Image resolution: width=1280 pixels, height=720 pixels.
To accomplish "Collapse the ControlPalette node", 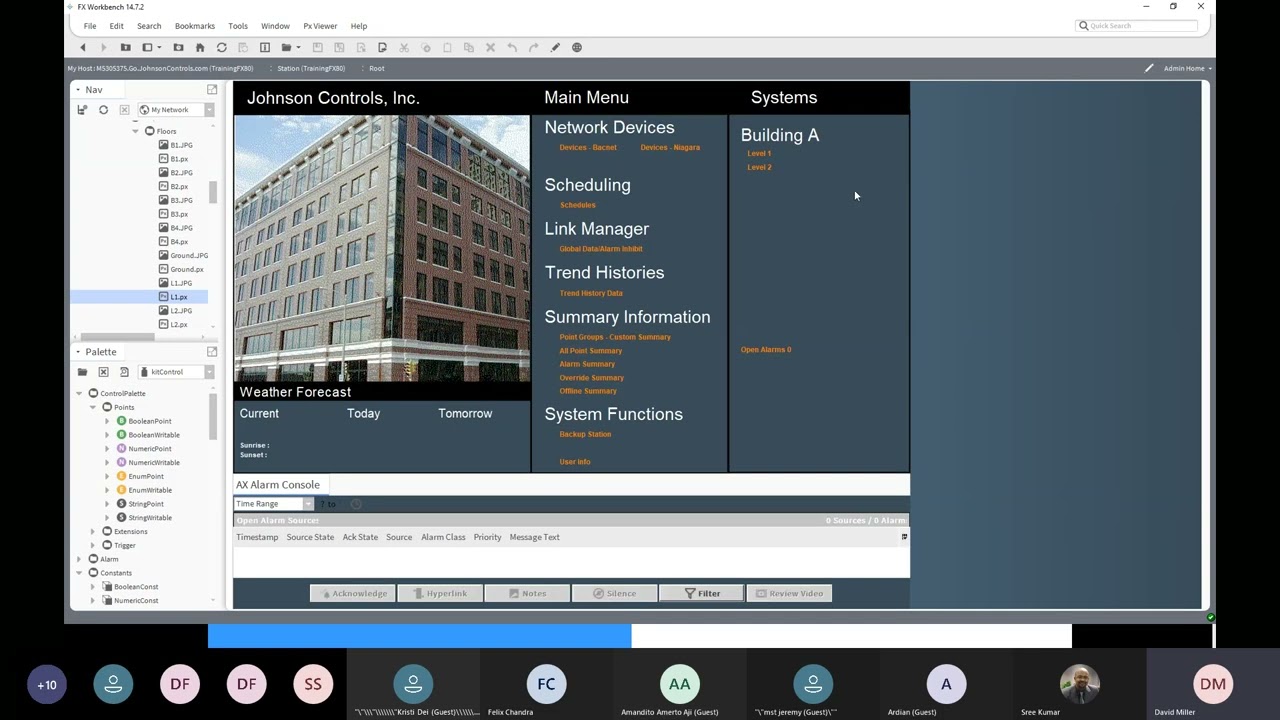I will [80, 393].
